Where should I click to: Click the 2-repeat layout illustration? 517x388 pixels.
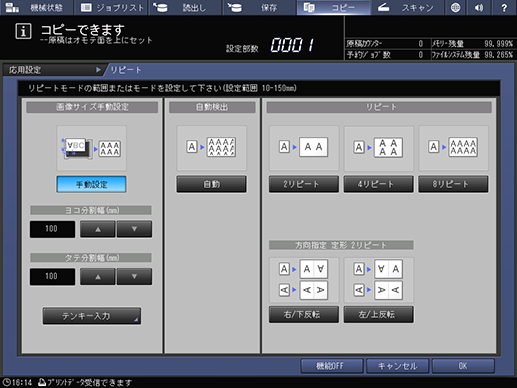[304, 148]
